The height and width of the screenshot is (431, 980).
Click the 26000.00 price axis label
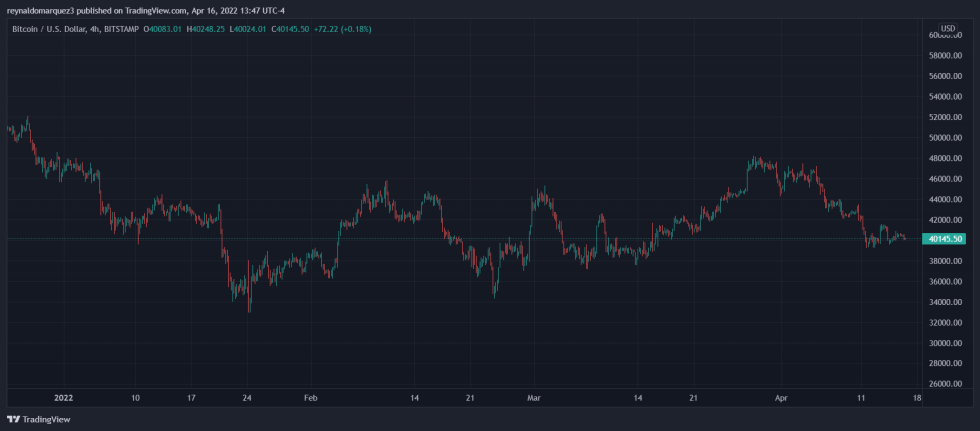click(947, 384)
